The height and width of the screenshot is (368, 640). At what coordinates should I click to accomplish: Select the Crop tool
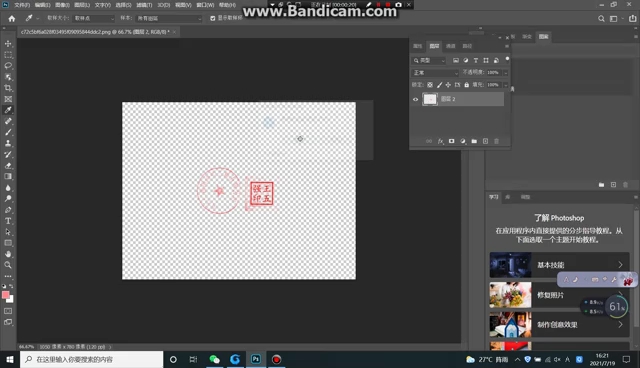(x=8, y=88)
